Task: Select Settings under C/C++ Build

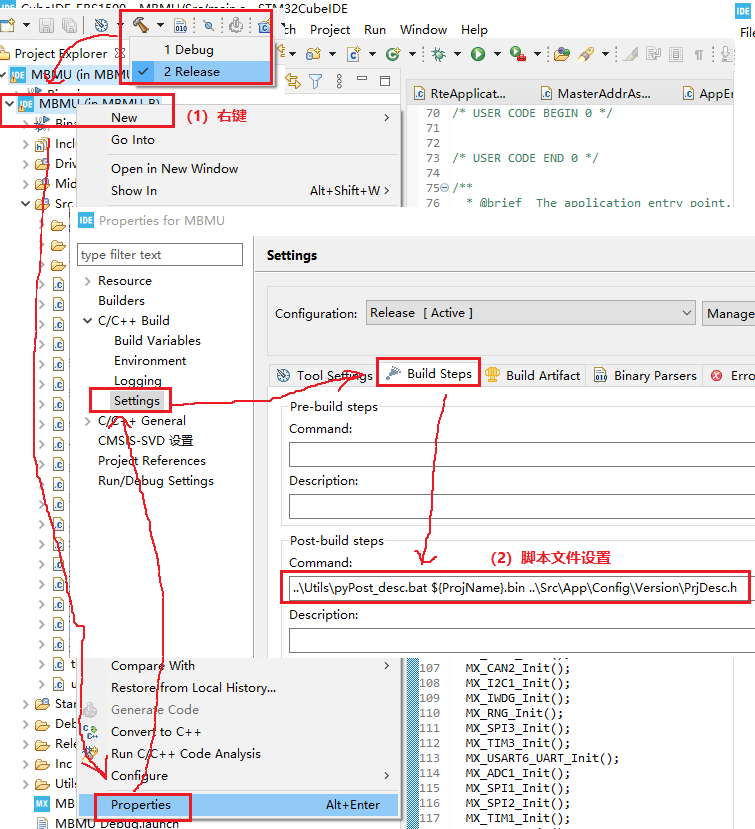Action: (136, 401)
